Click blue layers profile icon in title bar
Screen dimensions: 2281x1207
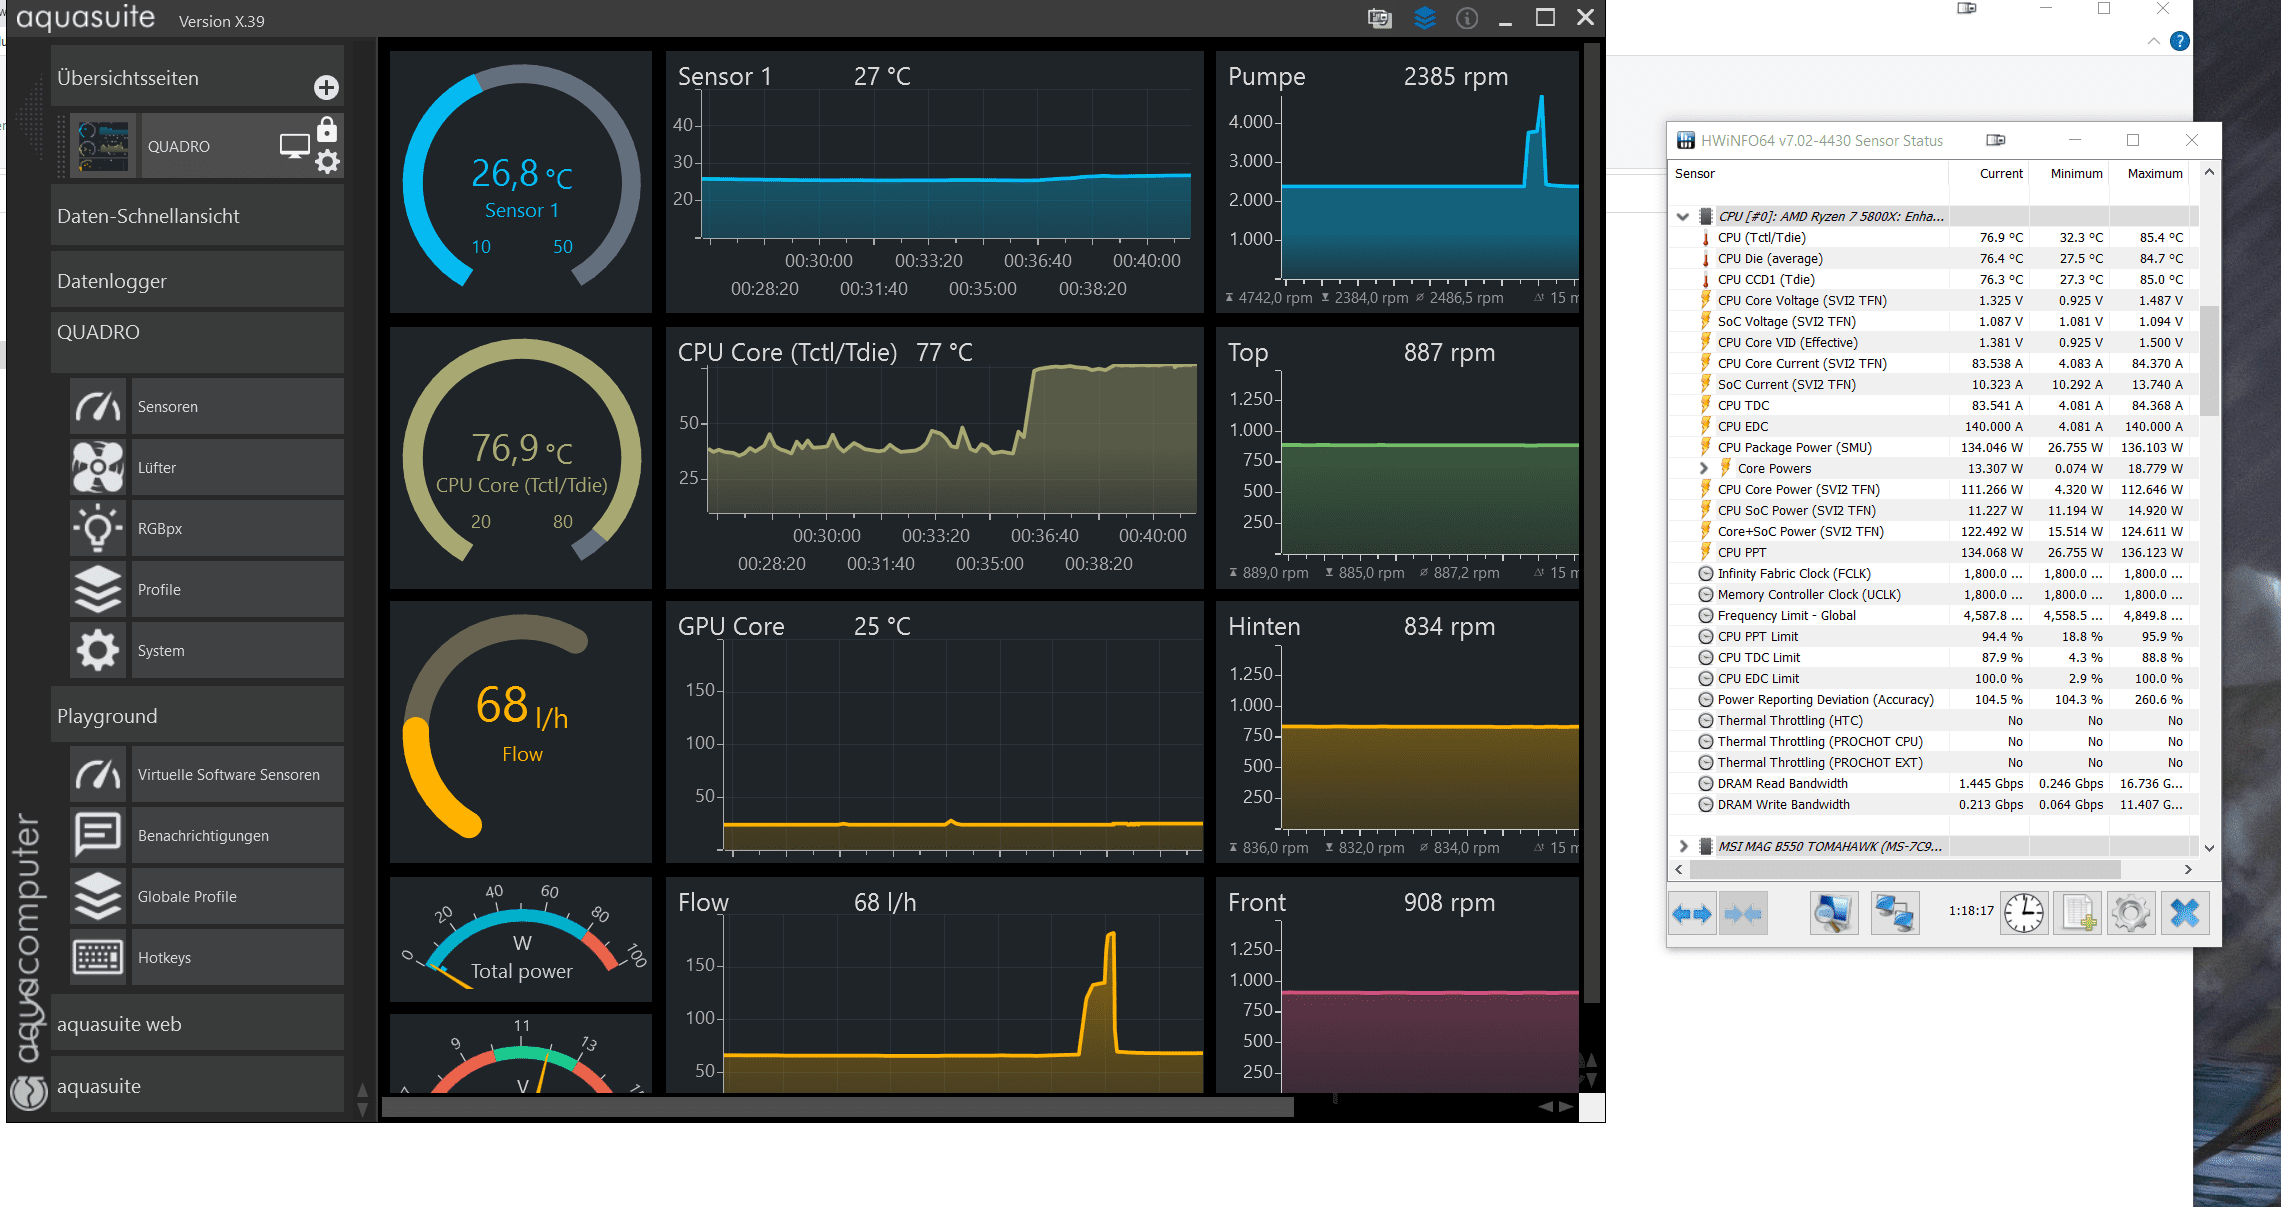click(1424, 18)
